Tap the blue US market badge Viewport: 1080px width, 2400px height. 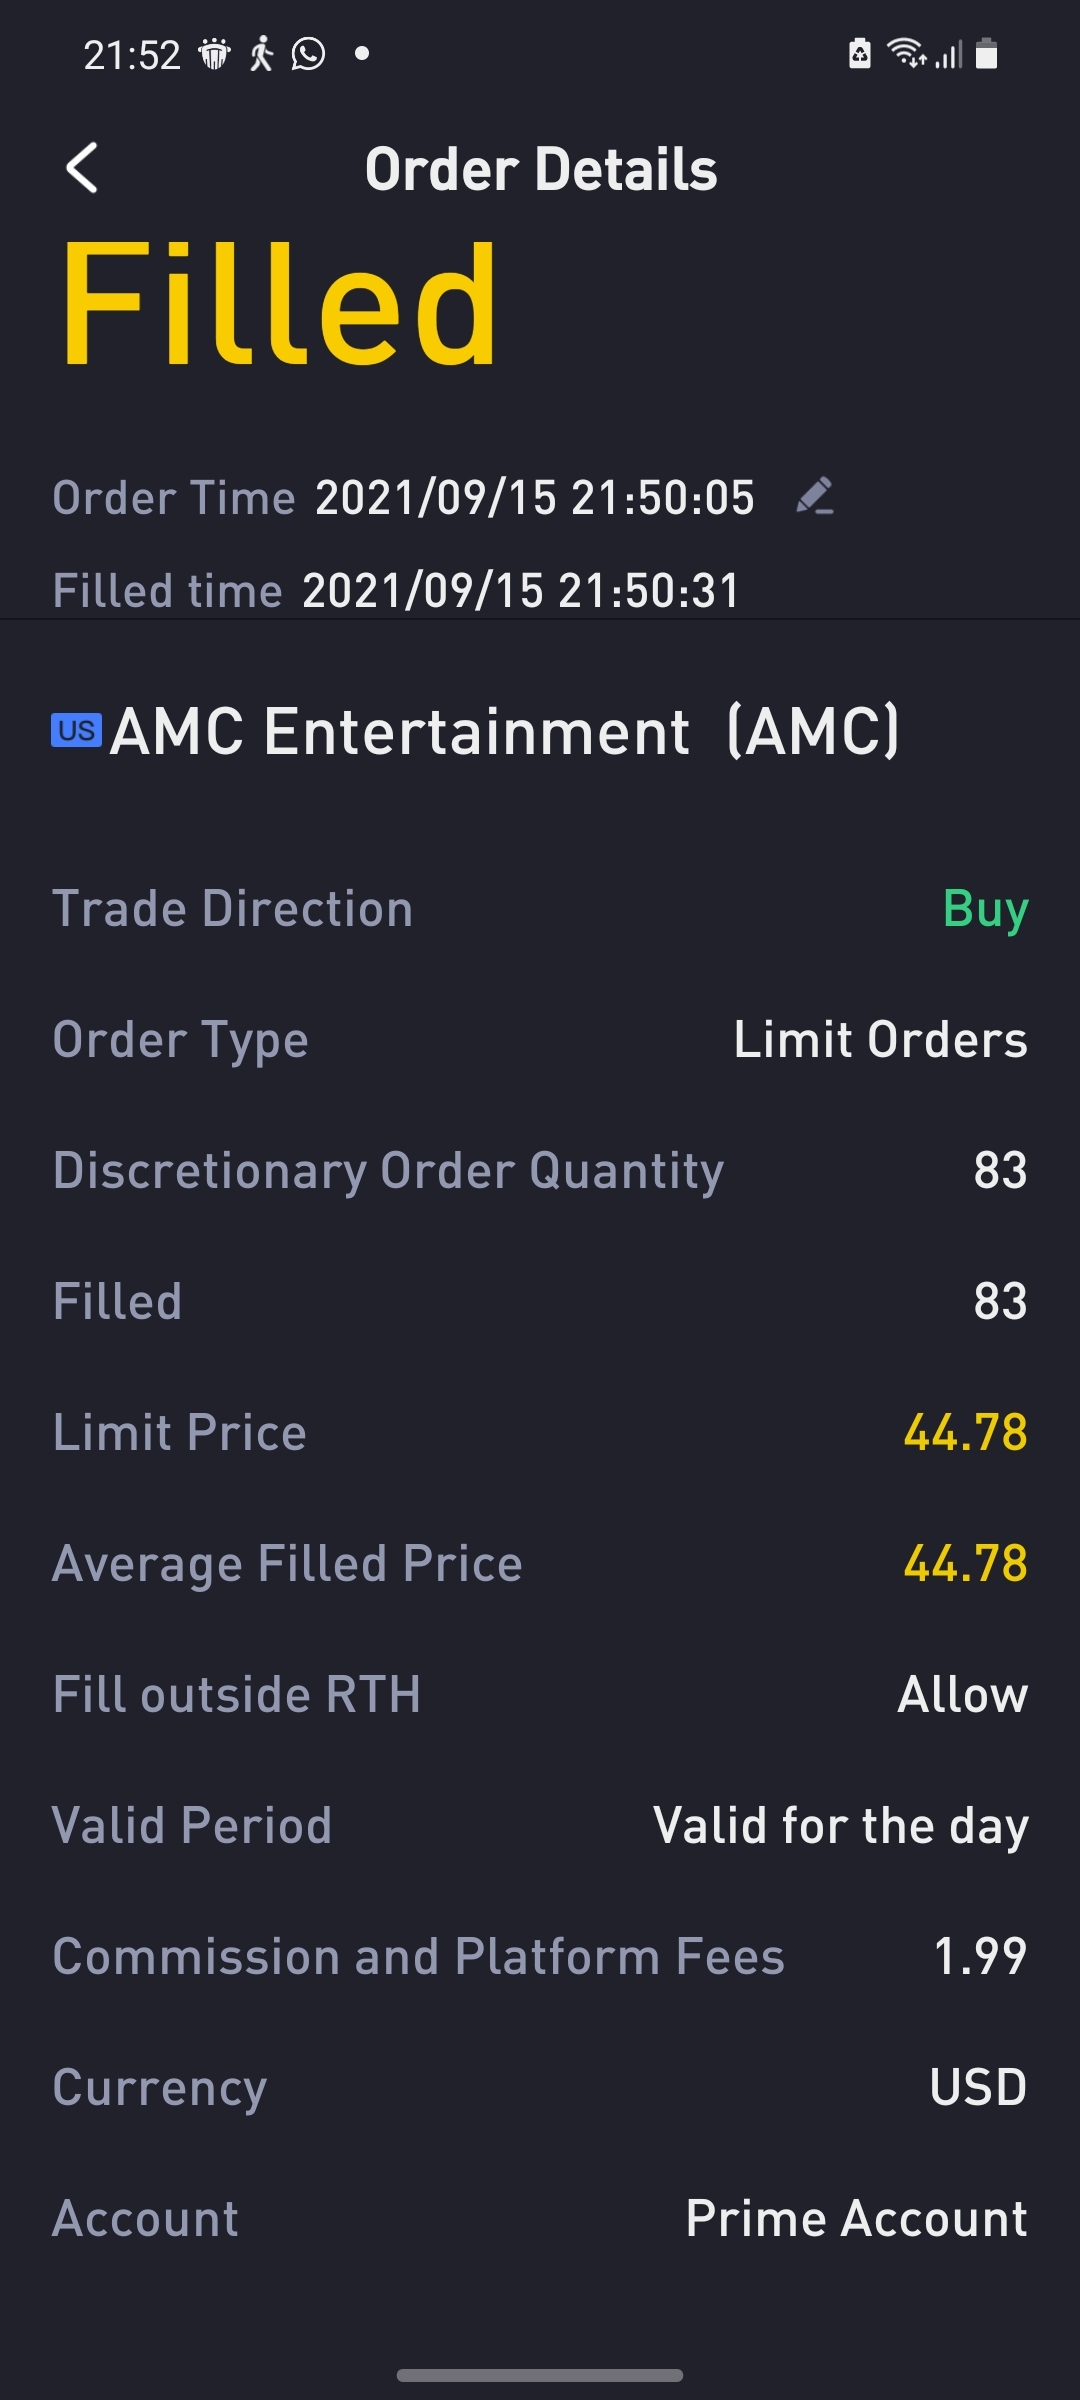76,731
